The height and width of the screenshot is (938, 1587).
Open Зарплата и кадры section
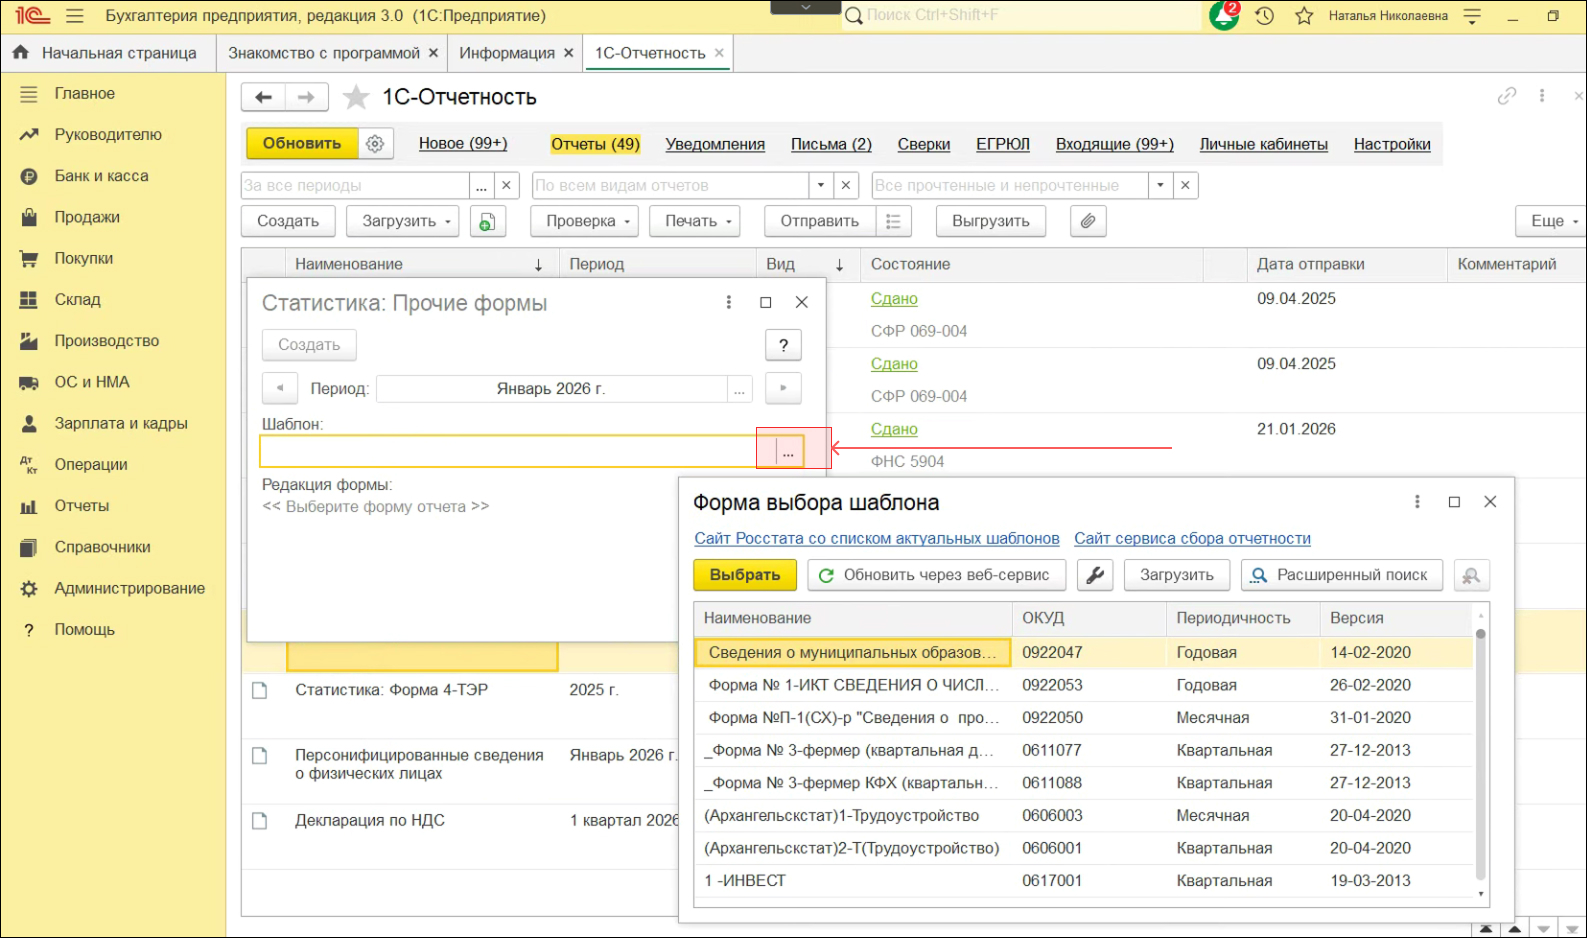[x=120, y=423]
